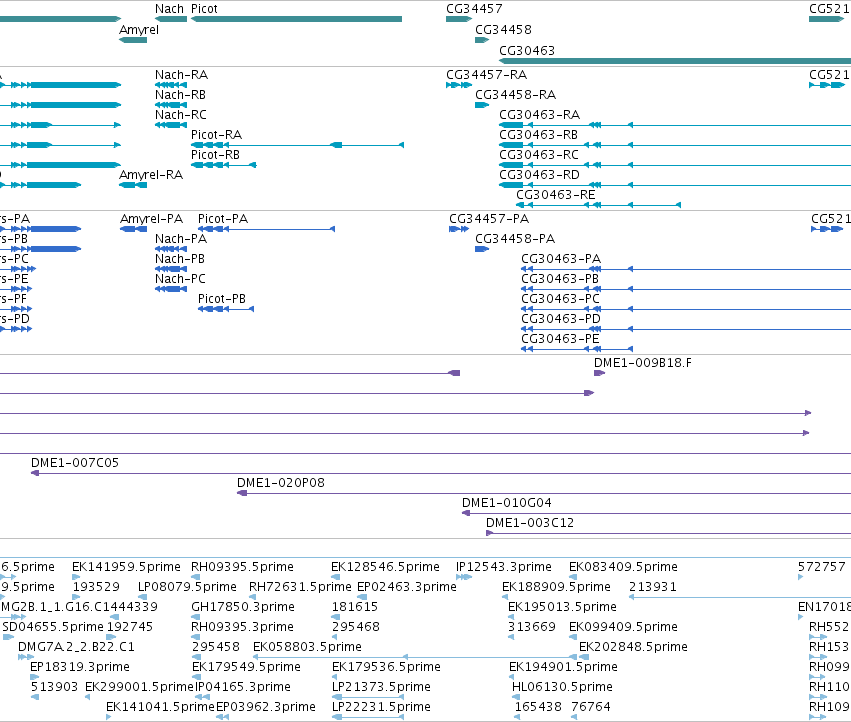Click the DME1-009B18.F feature label
This screenshot has height=722, width=851.
[643, 363]
